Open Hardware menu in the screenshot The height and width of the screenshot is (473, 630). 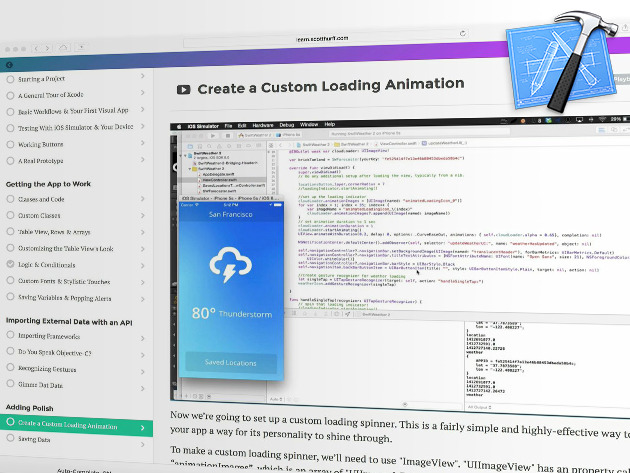[x=263, y=125]
